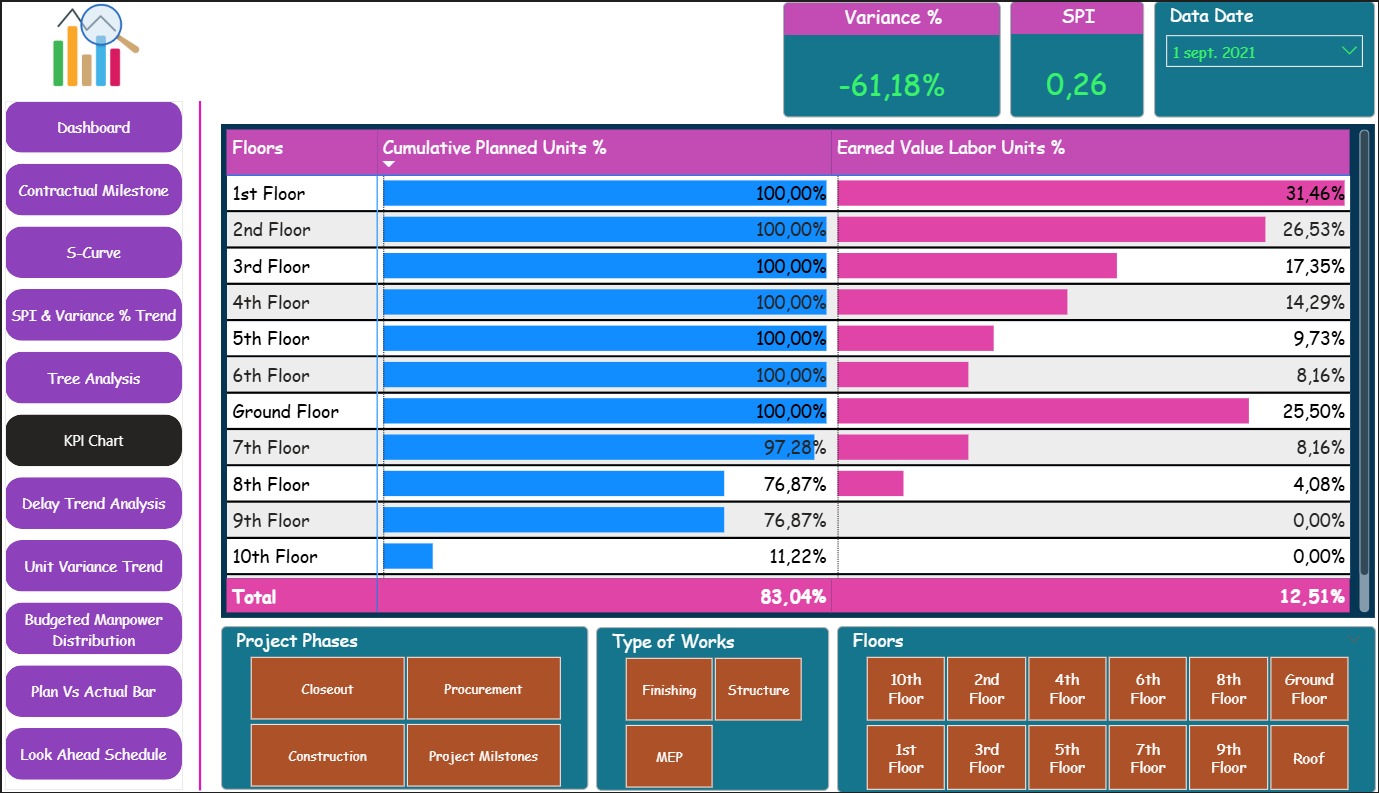Viewport: 1379px width, 793px height.
Task: Click the 2nd Floor row label
Action: point(271,229)
